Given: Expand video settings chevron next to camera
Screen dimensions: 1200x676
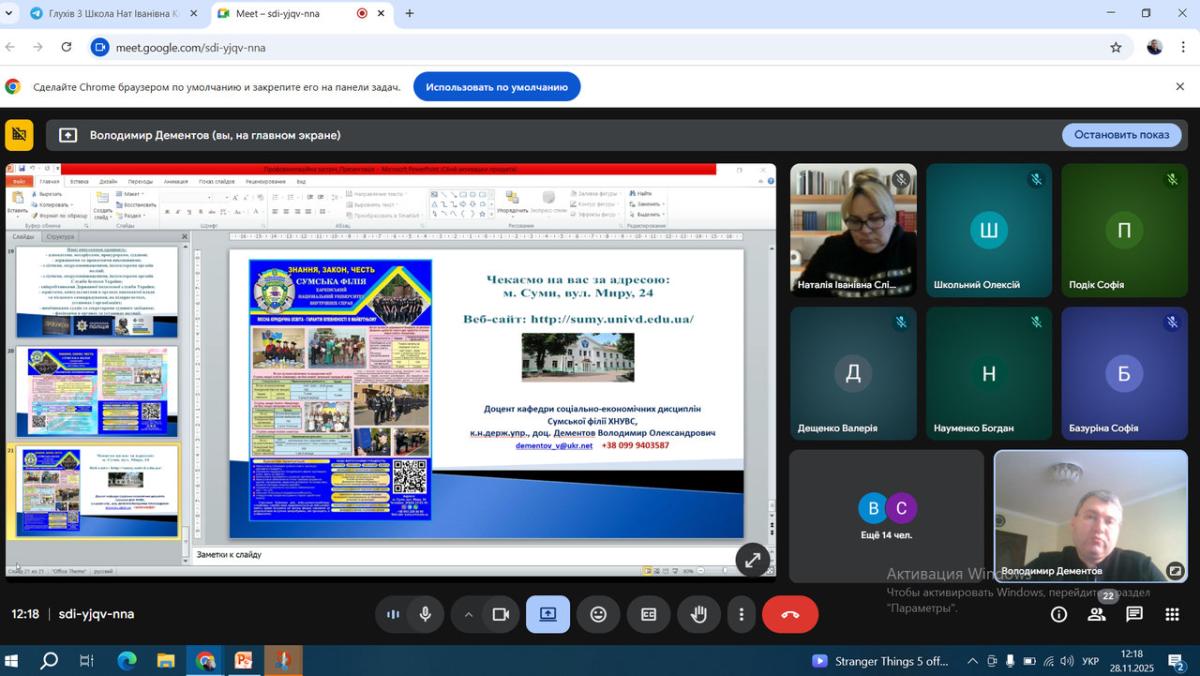Looking at the screenshot, I should (468, 614).
